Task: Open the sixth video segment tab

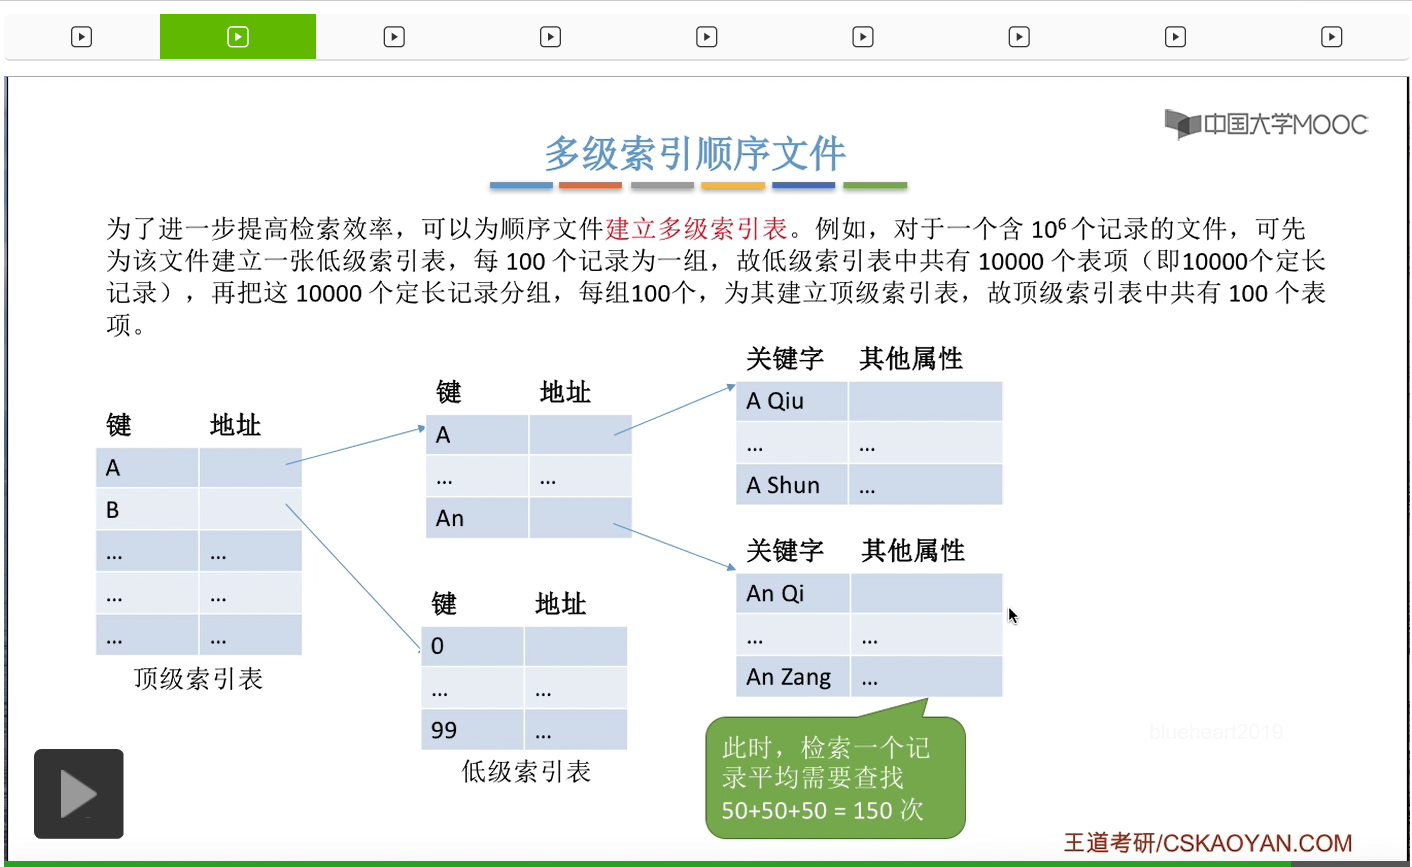Action: click(862, 37)
